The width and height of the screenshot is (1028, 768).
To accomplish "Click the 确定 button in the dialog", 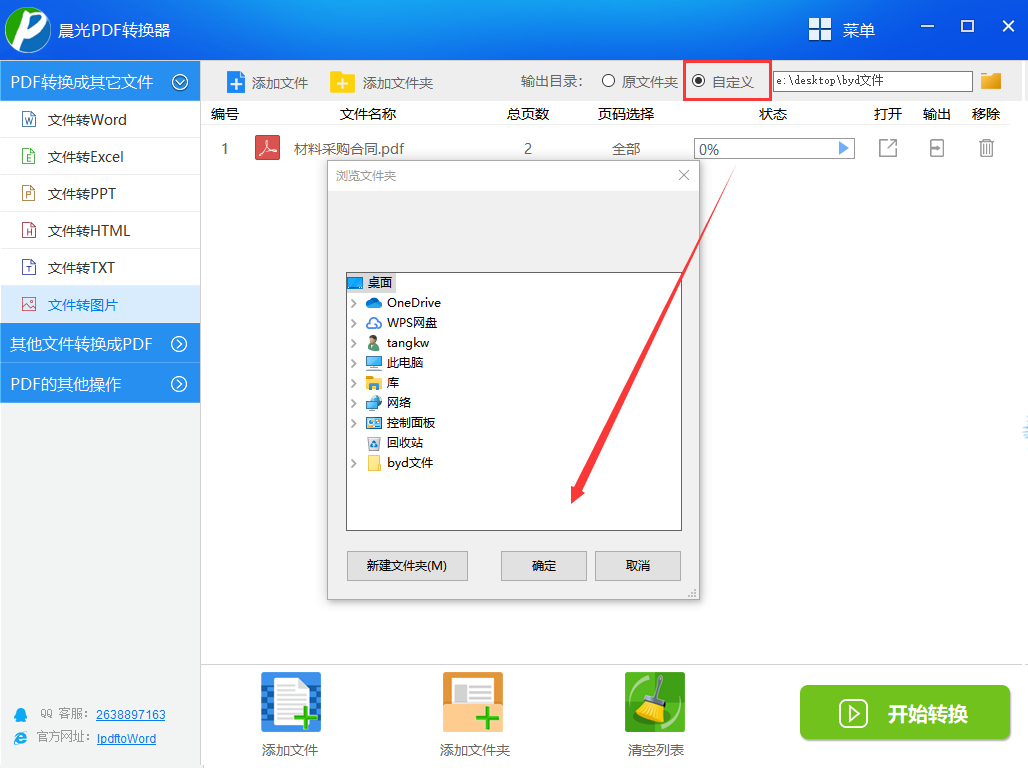I will 544,566.
